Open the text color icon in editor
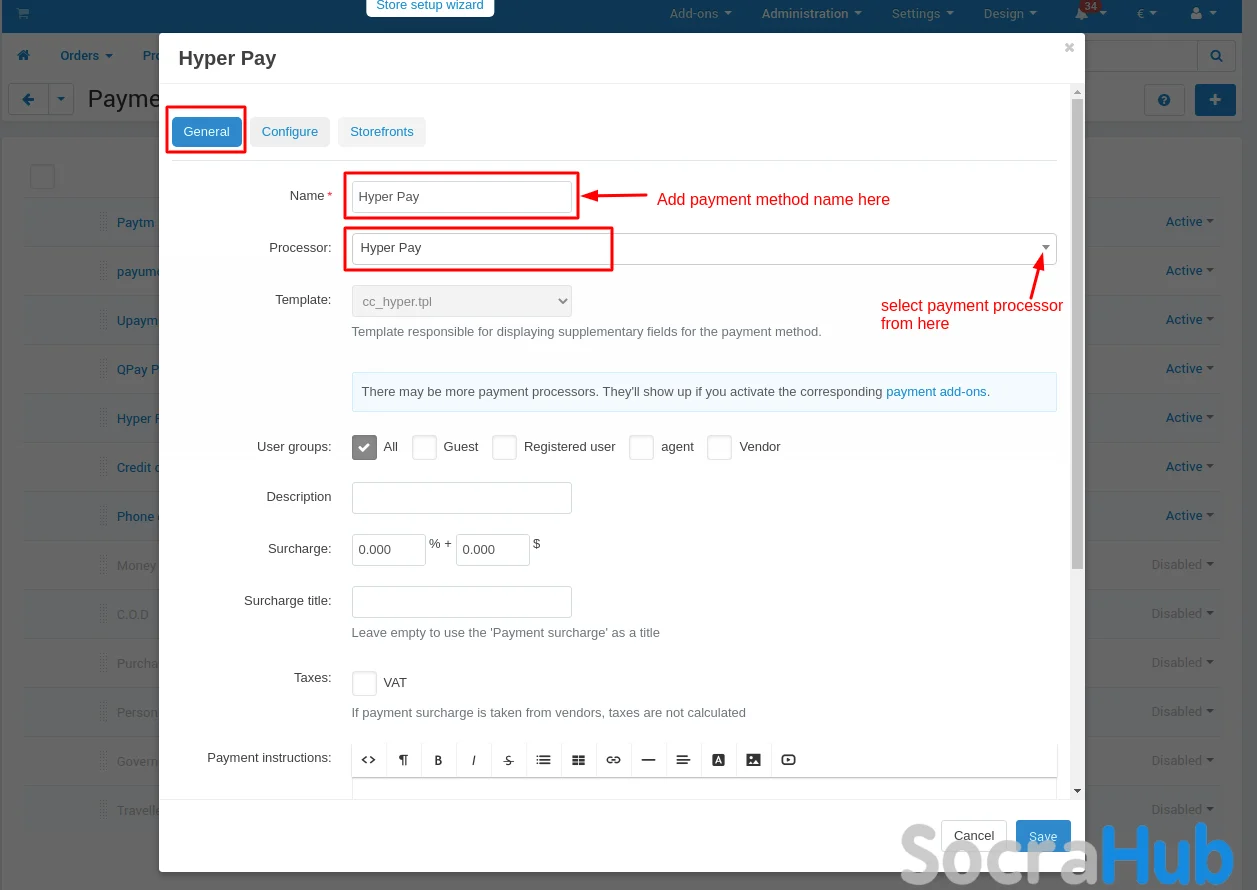The width and height of the screenshot is (1257, 890). 718,760
